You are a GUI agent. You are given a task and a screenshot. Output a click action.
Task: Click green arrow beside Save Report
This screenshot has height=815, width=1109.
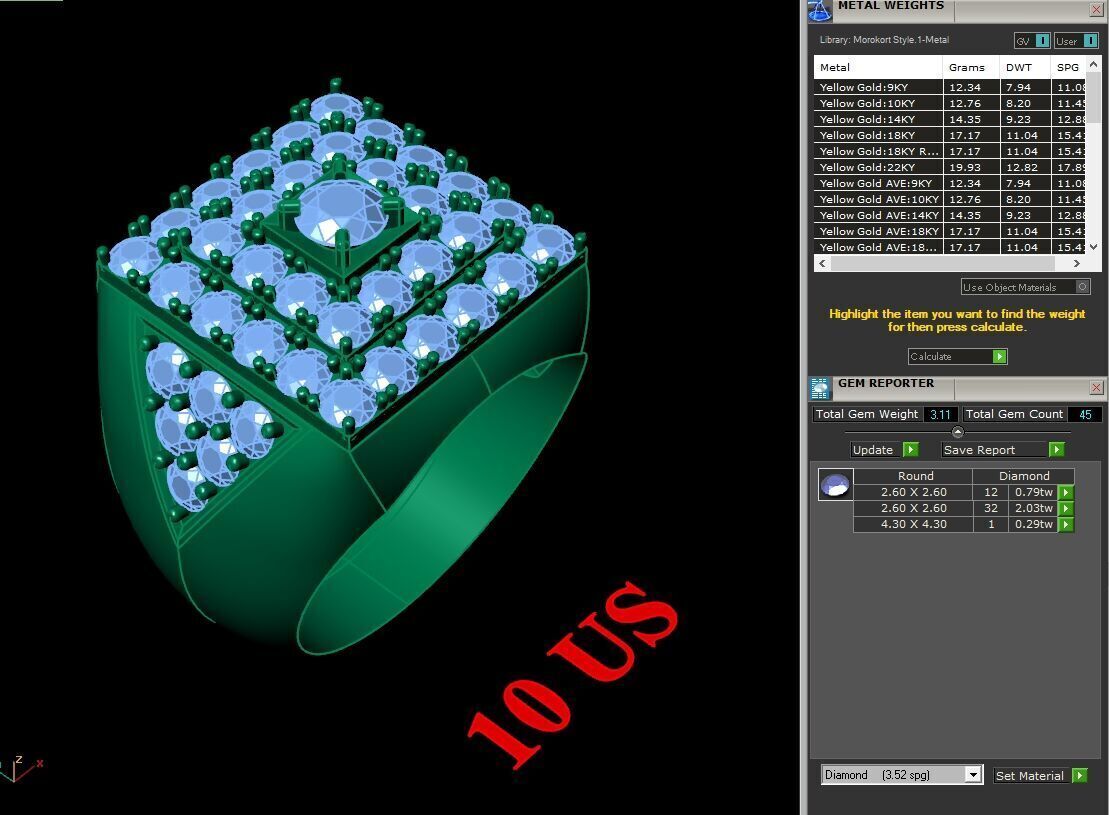1056,449
